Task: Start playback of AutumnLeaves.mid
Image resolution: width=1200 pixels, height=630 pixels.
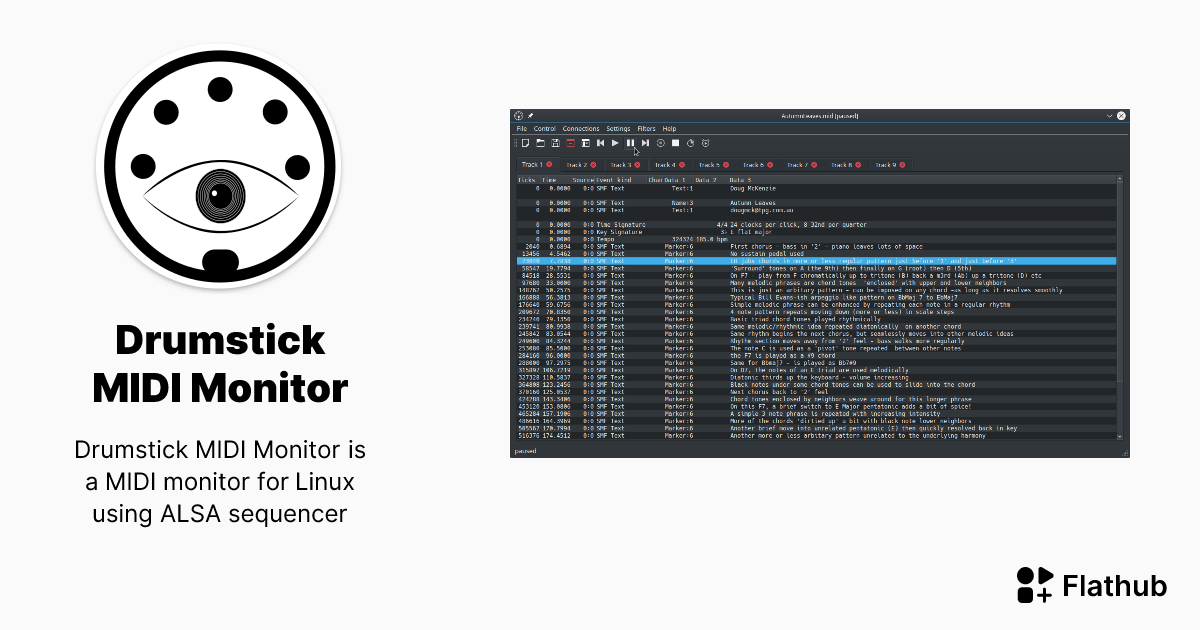Action: click(615, 143)
